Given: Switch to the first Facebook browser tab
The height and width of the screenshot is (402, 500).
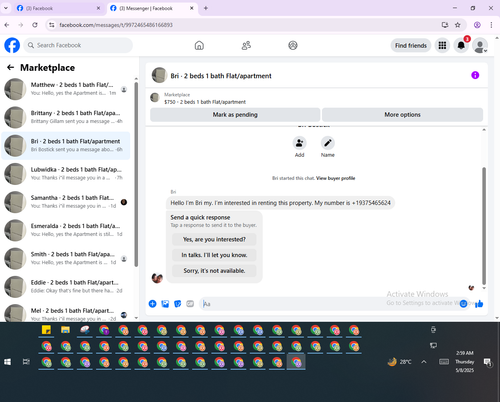Looking at the screenshot, I should pyautogui.click(x=58, y=8).
